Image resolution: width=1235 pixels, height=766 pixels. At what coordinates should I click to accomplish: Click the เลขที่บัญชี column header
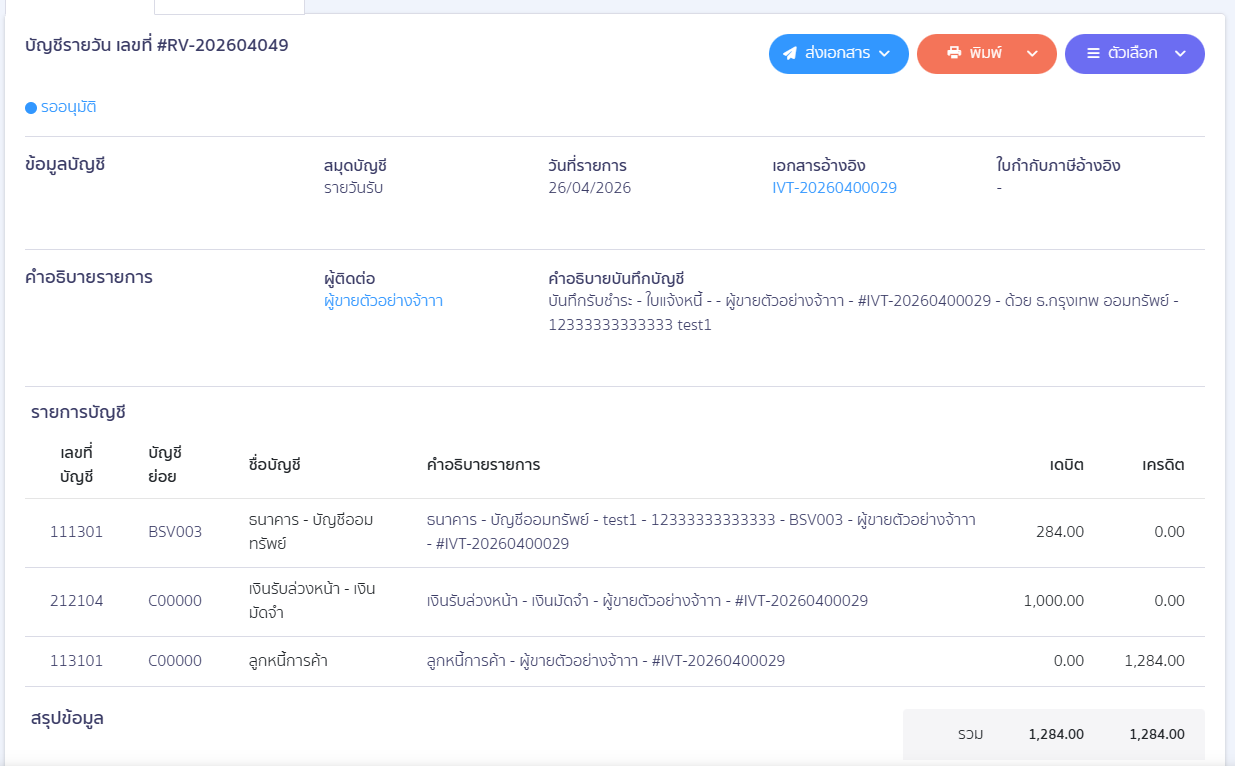point(76,465)
